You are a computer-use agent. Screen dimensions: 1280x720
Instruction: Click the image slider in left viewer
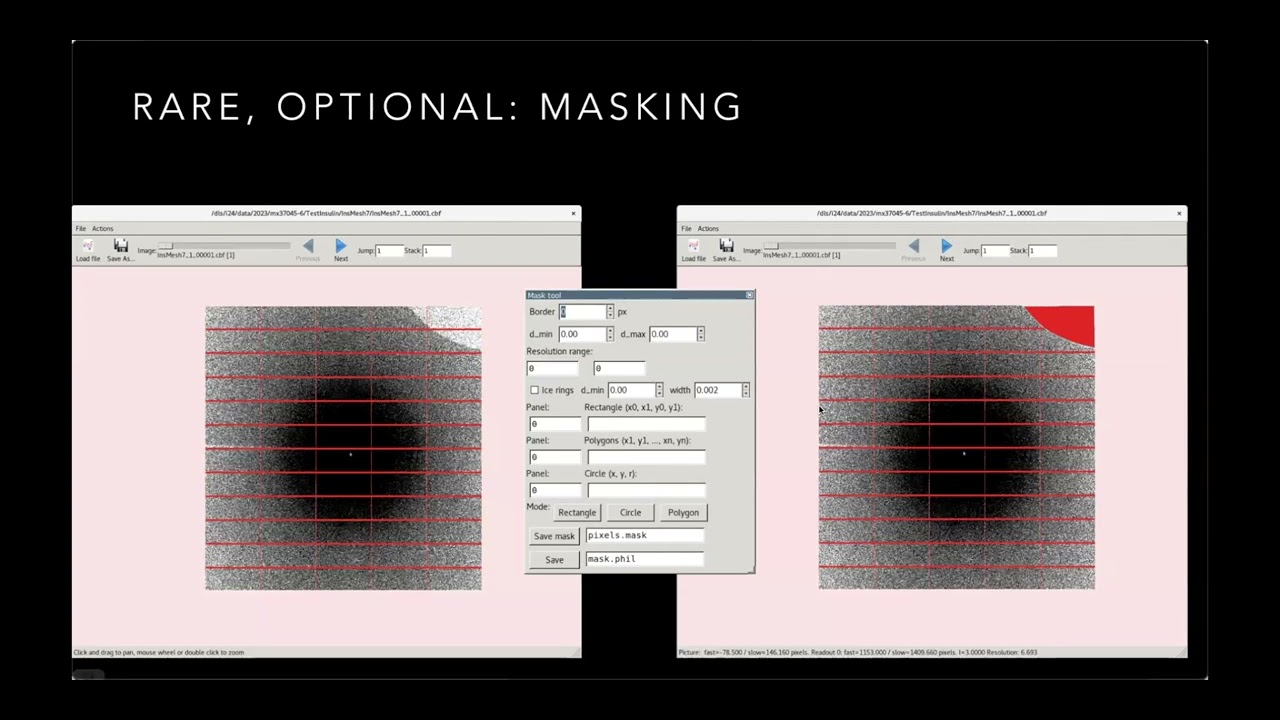click(224, 246)
